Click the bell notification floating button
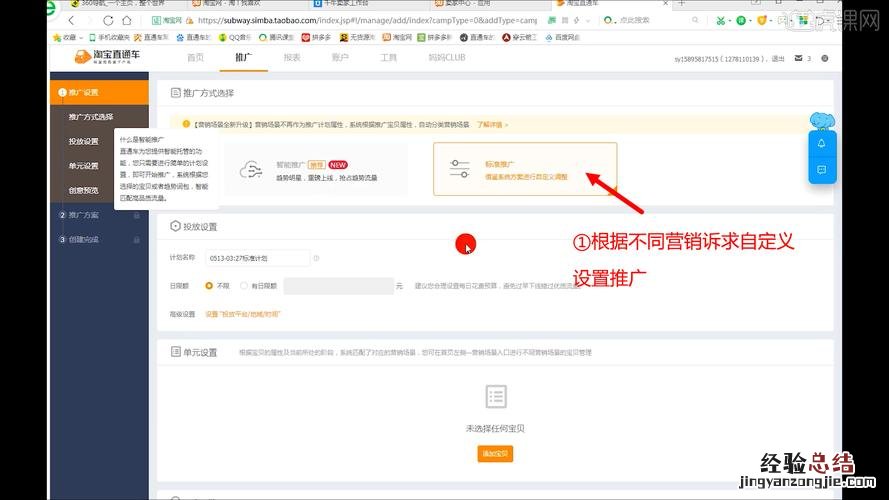The height and width of the screenshot is (500, 889). pyautogui.click(x=822, y=143)
